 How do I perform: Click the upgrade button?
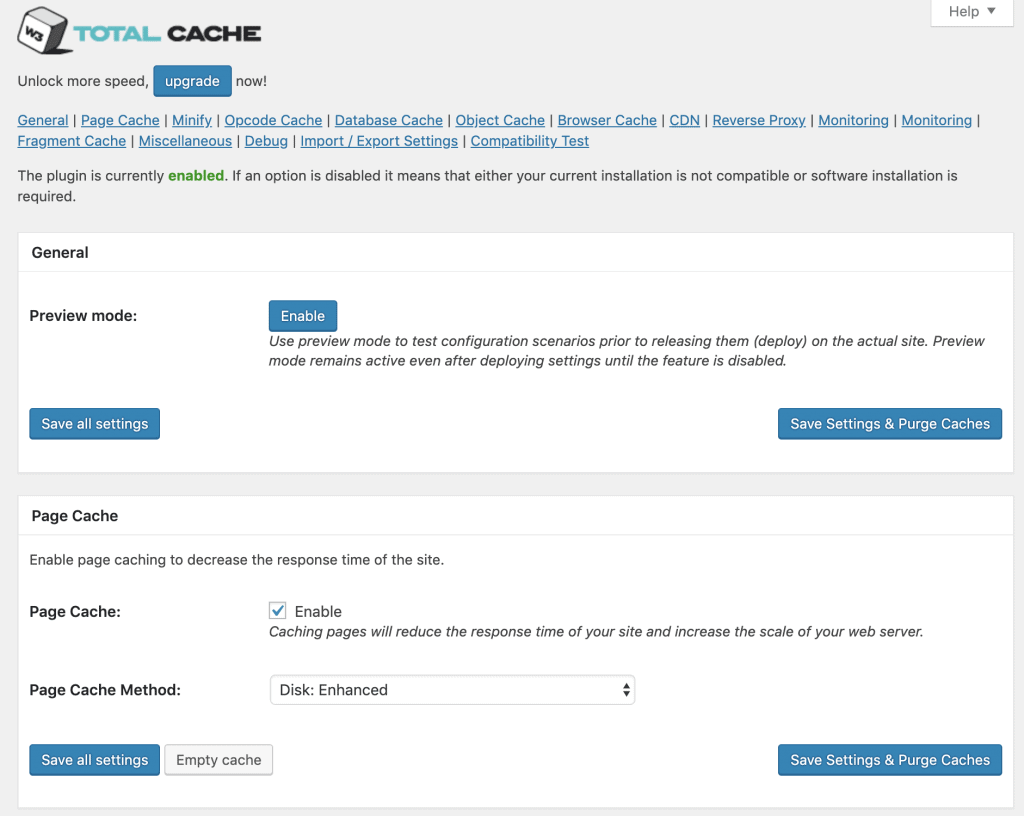click(x=192, y=81)
